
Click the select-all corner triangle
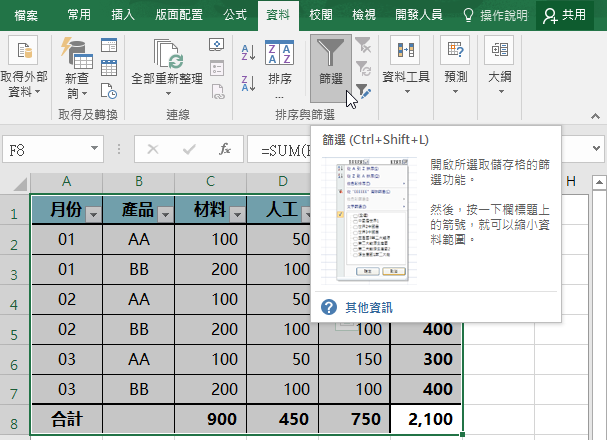point(20,184)
